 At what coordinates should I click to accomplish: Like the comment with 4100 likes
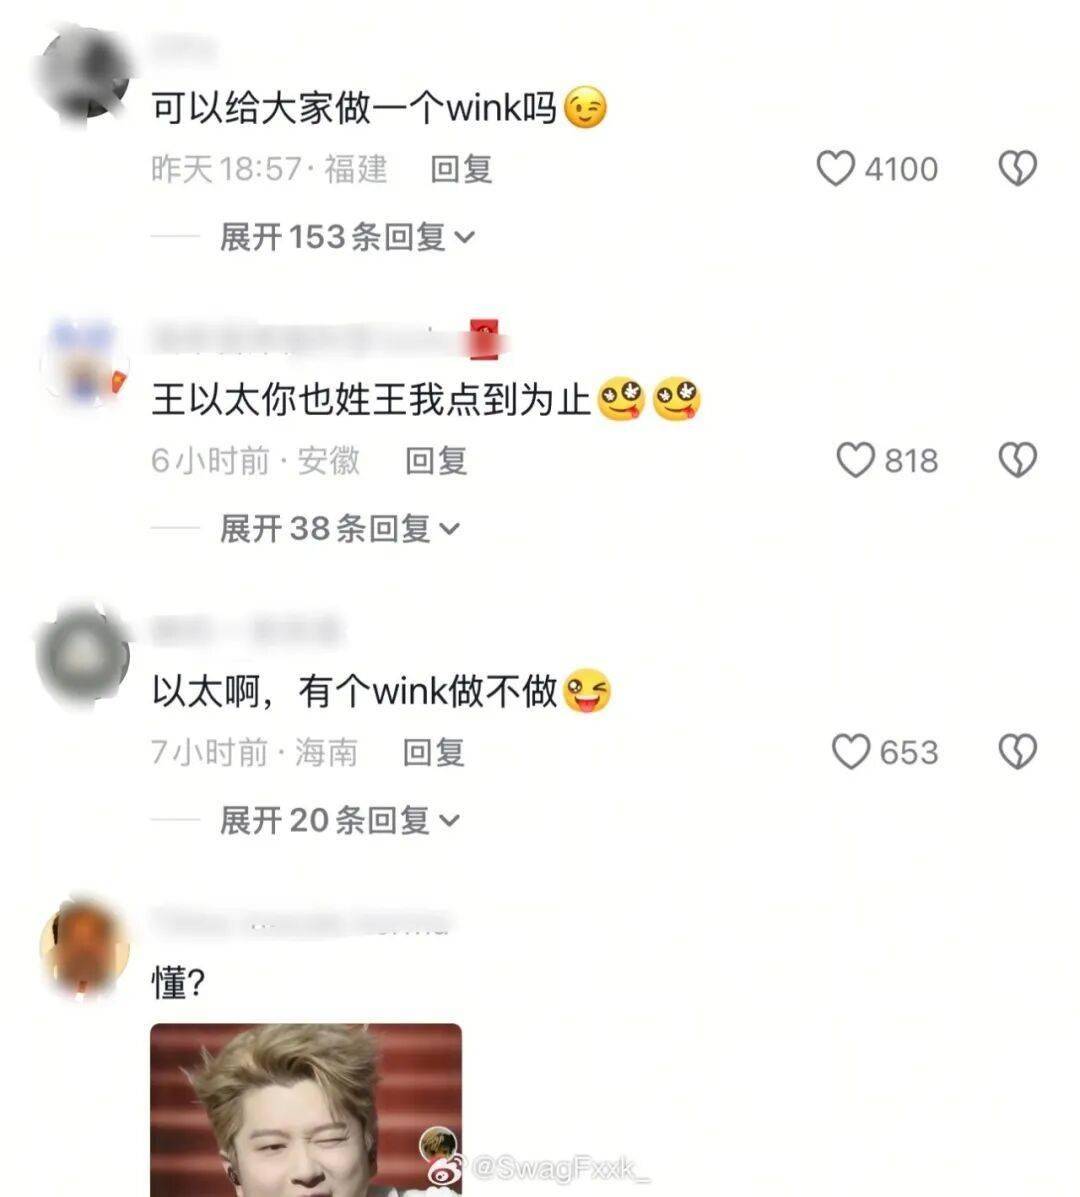[x=836, y=169]
